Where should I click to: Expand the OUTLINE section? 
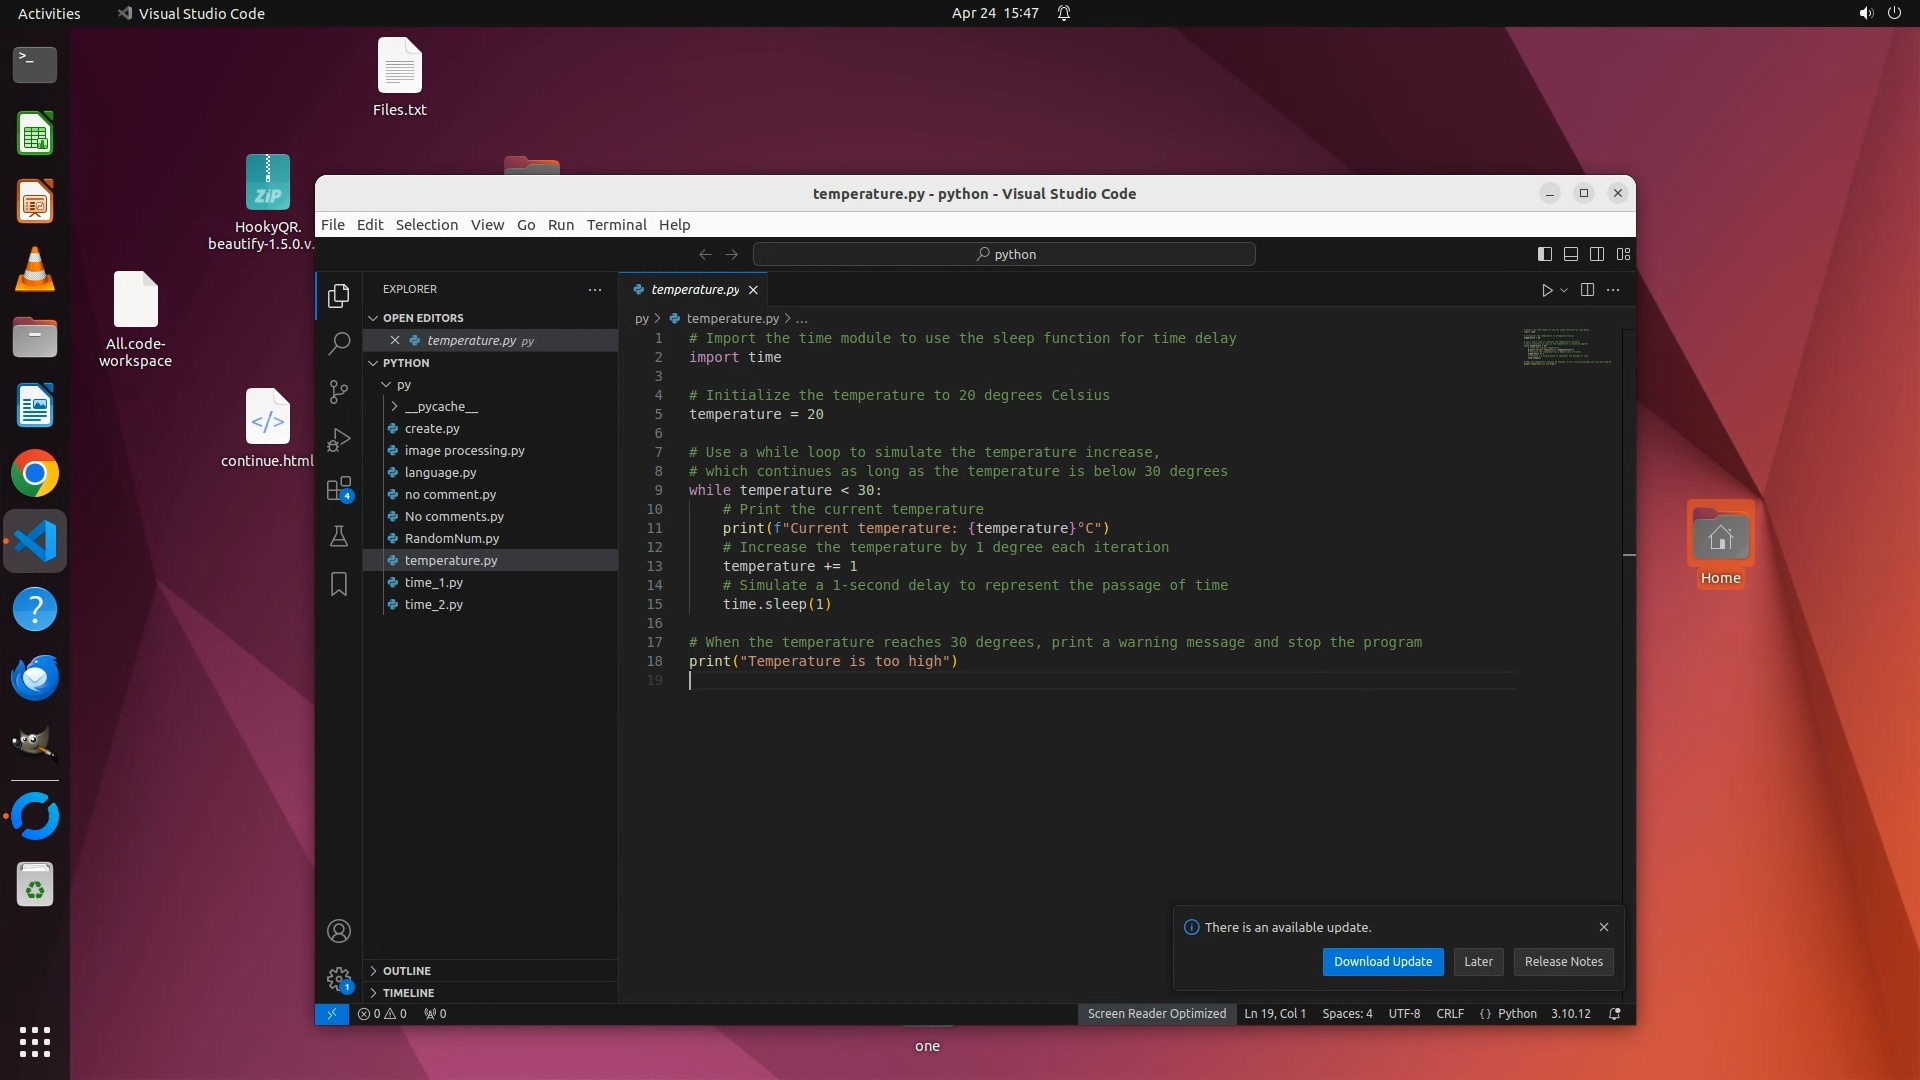[406, 971]
